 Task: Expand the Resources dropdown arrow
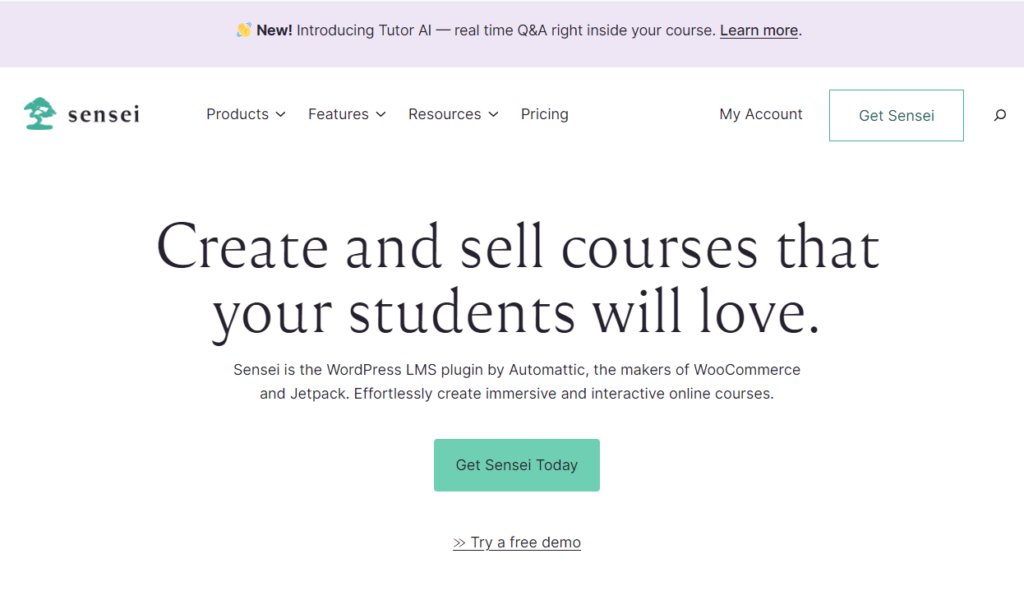point(493,115)
